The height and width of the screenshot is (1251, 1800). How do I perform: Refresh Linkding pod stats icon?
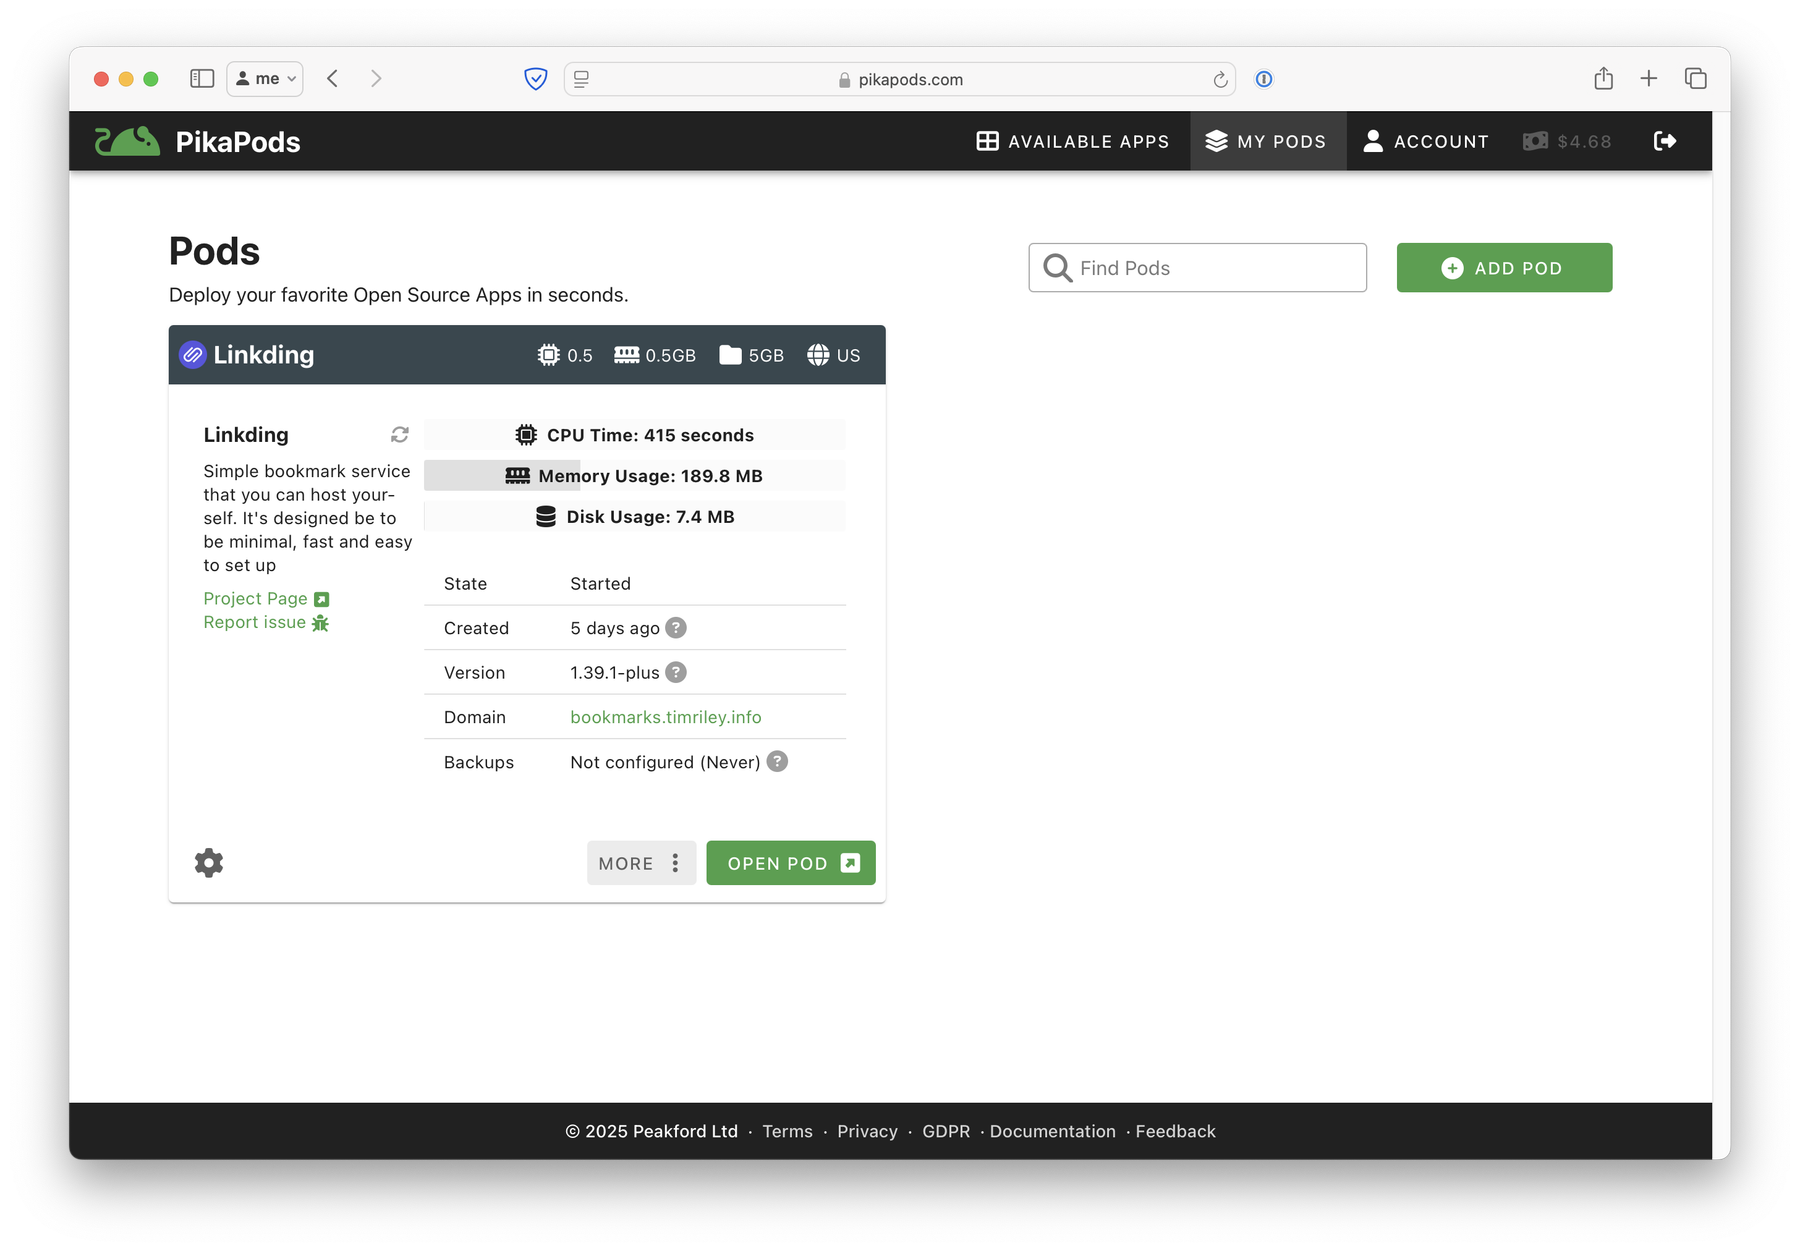pyautogui.click(x=400, y=434)
